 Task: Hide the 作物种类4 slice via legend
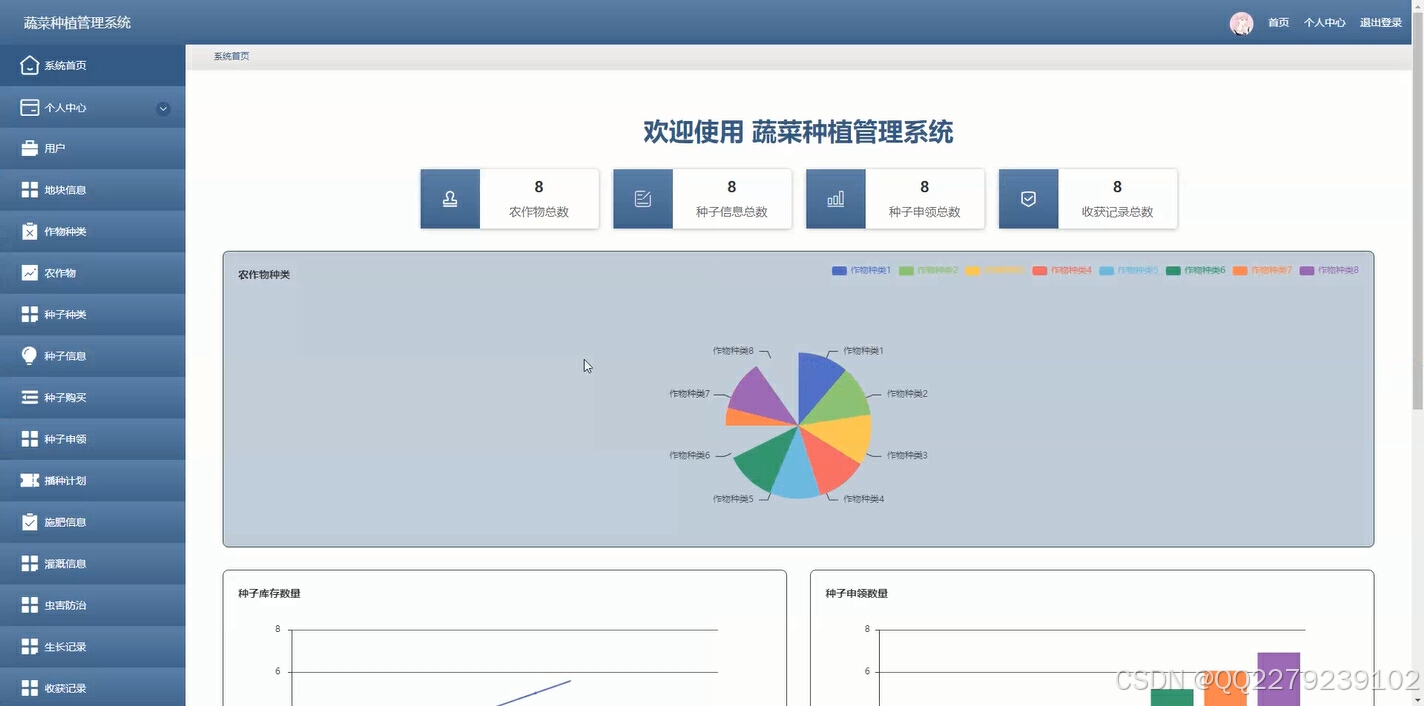(1064, 270)
